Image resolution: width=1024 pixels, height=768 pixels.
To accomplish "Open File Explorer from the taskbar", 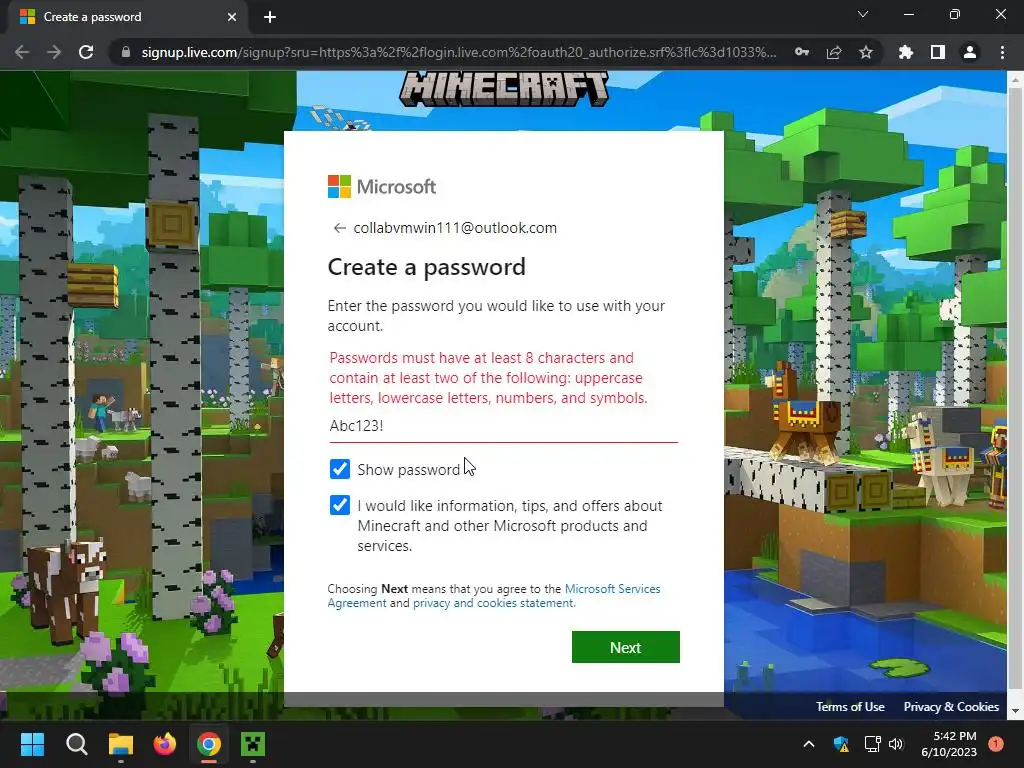I will click(120, 744).
